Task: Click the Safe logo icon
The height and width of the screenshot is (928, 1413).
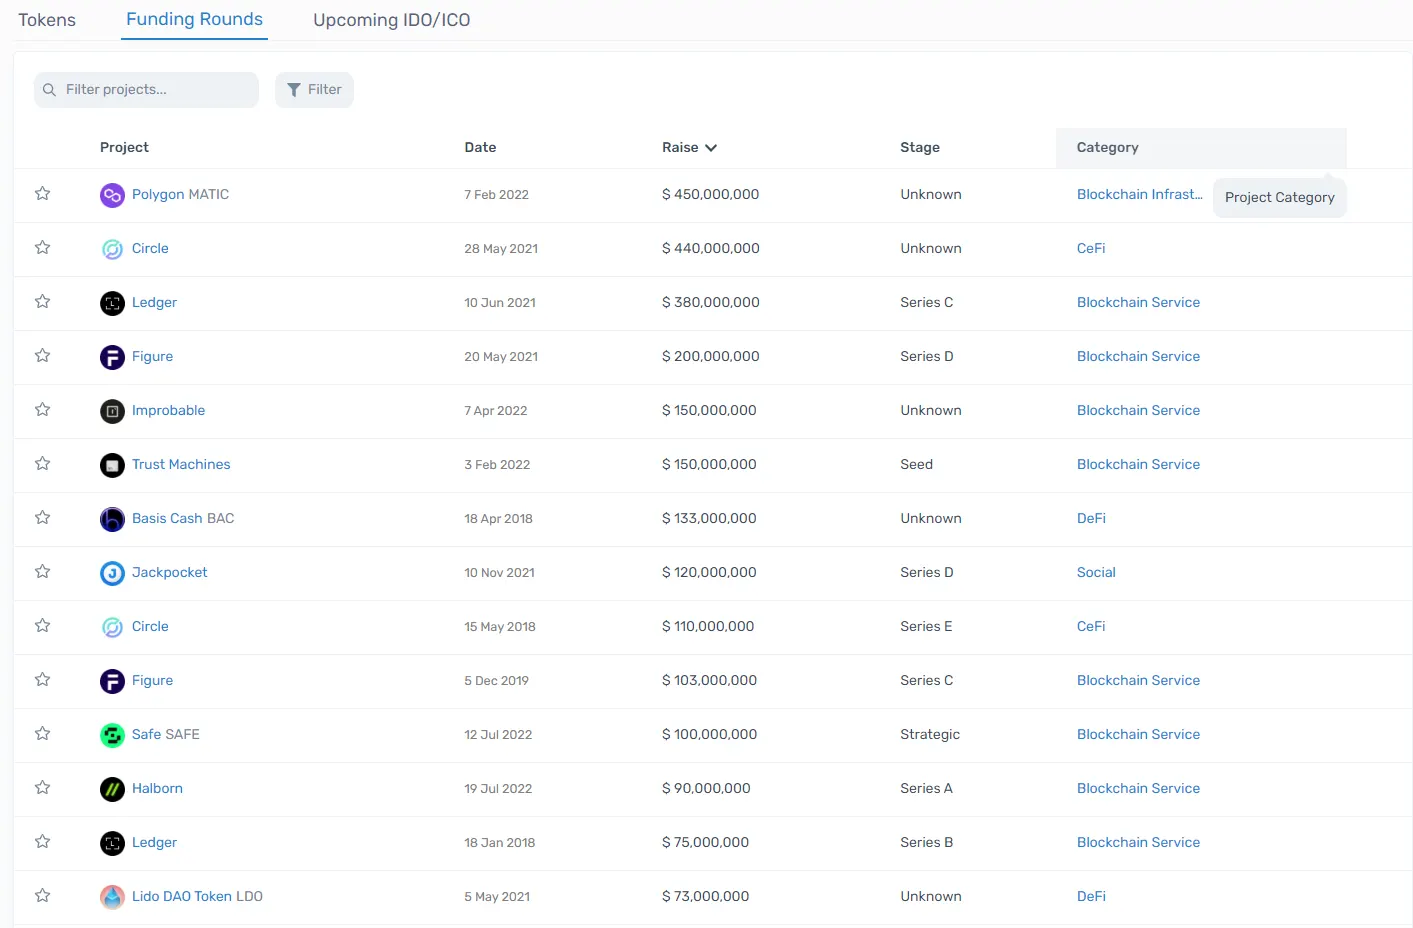Action: click(112, 735)
